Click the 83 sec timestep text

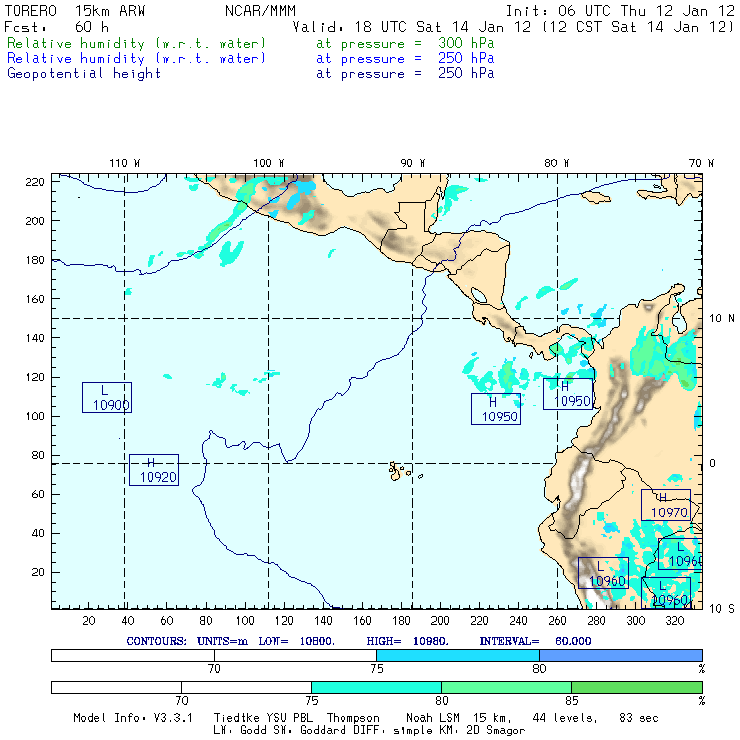click(x=639, y=718)
